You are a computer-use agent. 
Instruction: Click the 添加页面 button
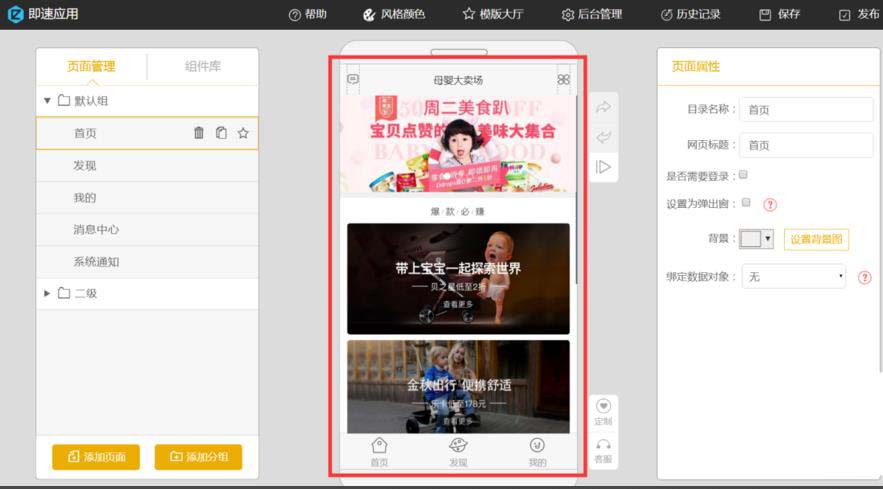(96, 457)
